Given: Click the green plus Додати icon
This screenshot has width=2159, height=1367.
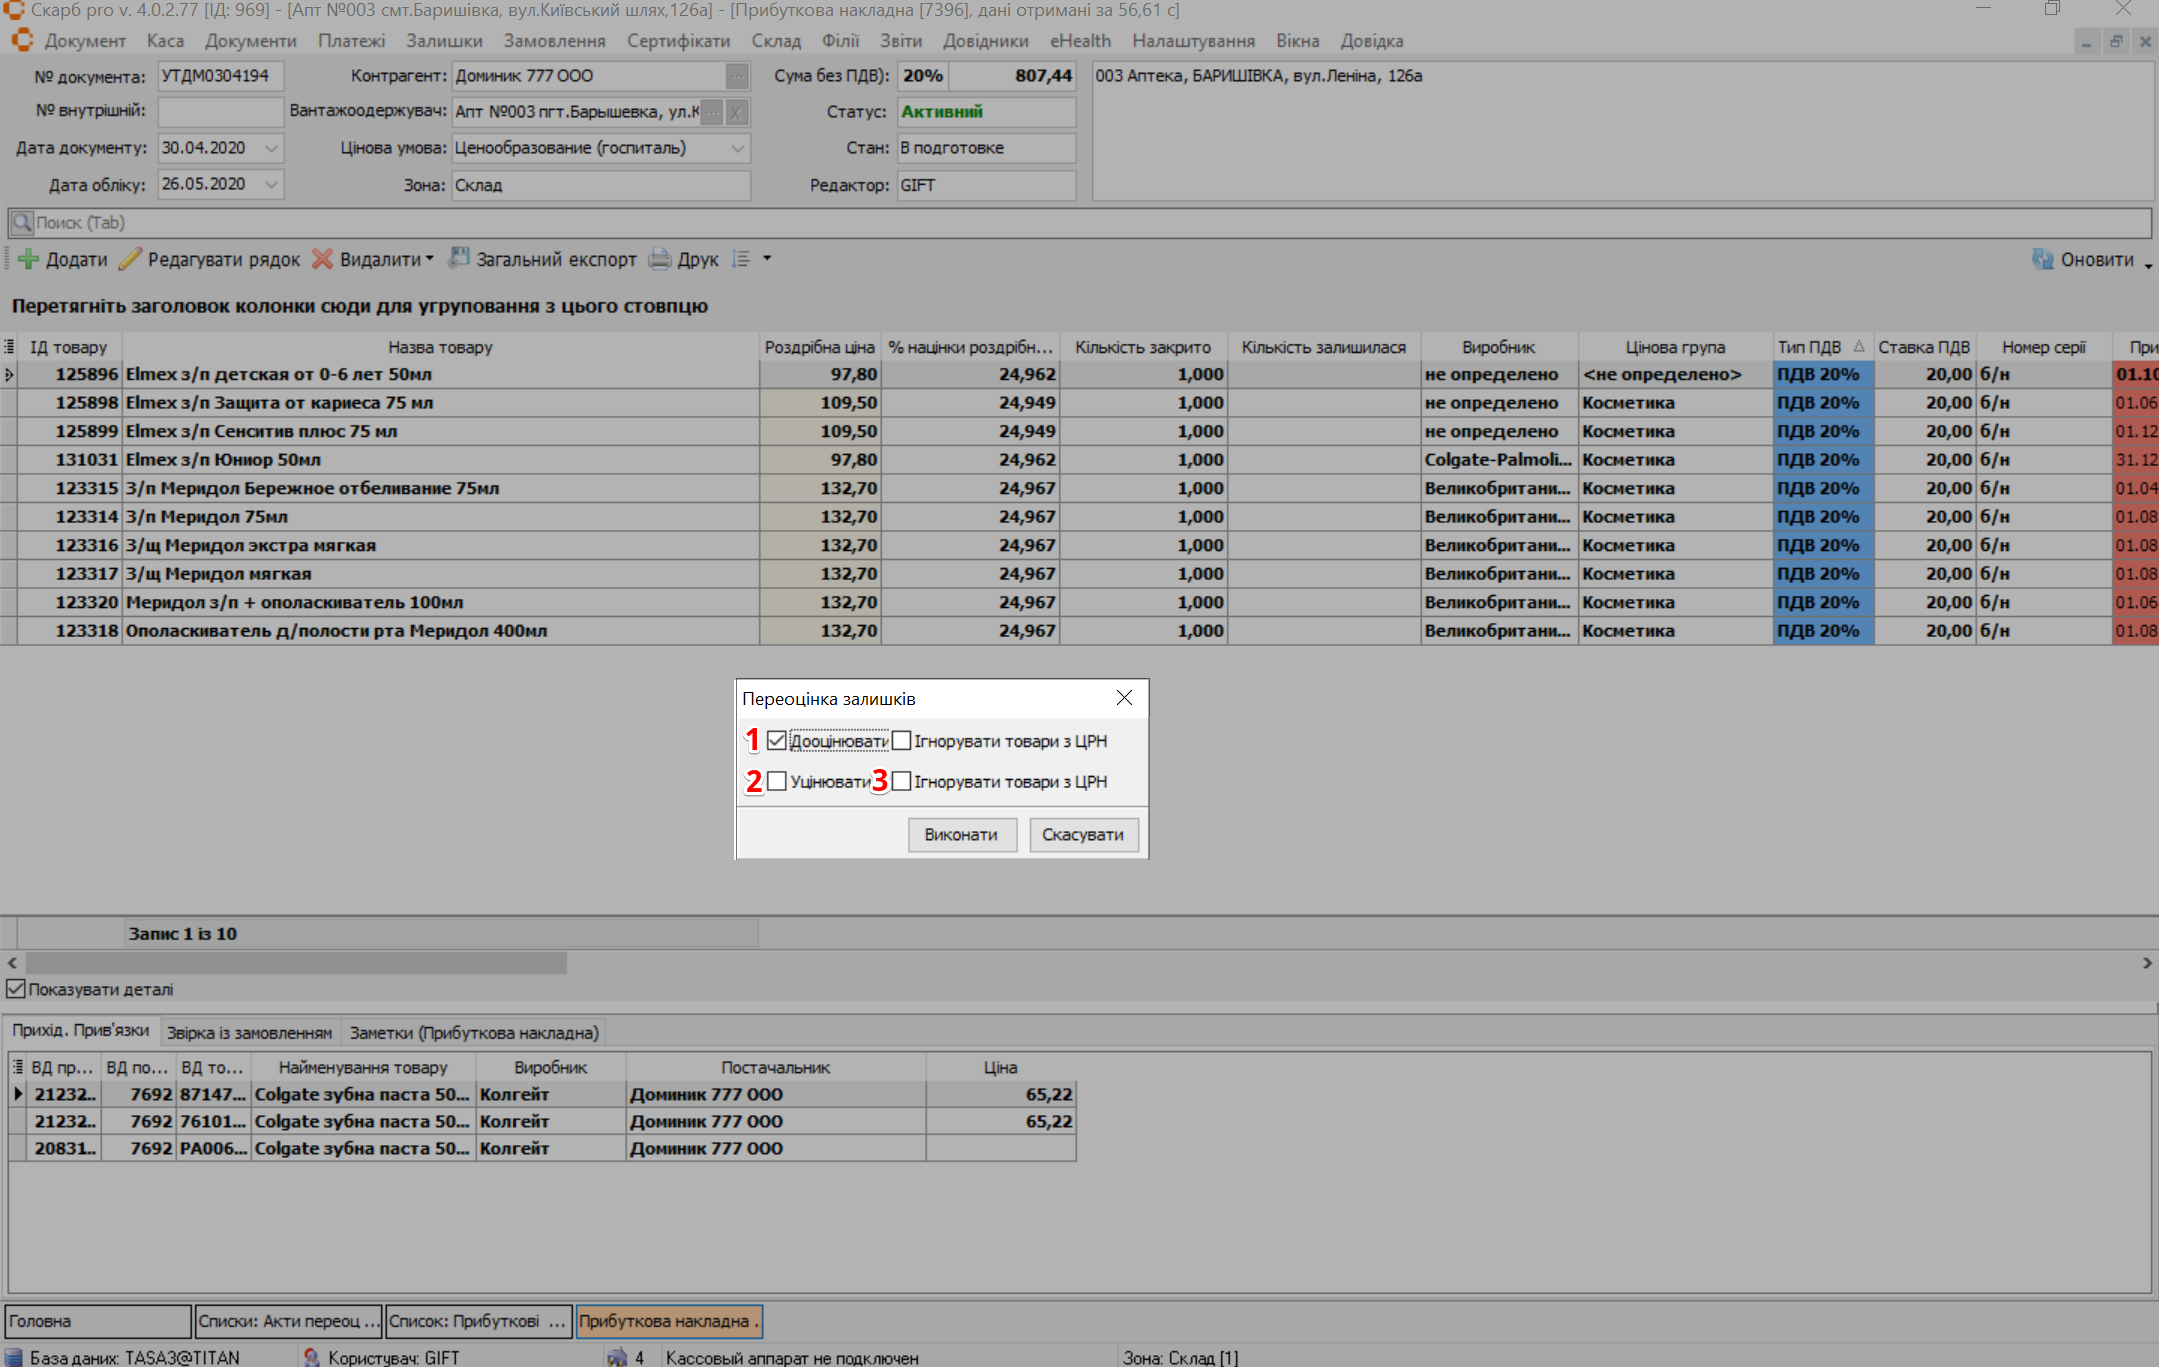Looking at the screenshot, I should coord(29,259).
